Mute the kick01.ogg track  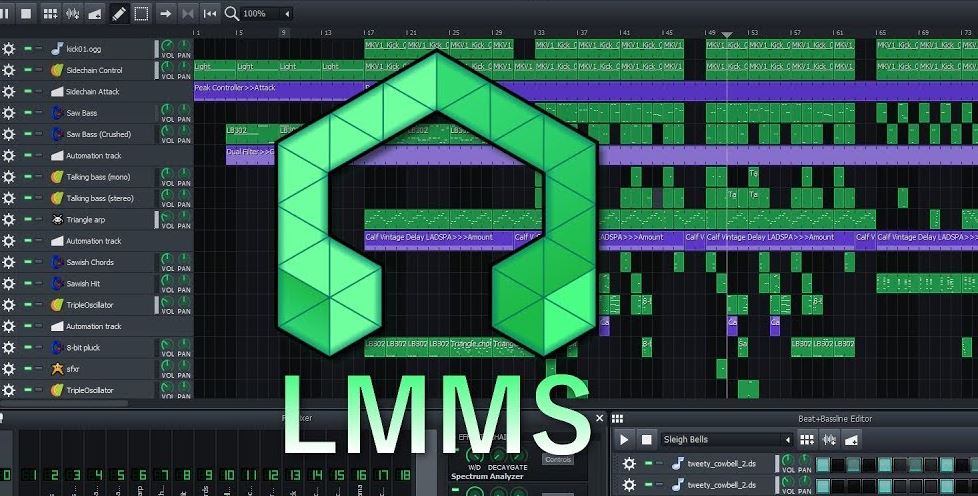(27, 49)
